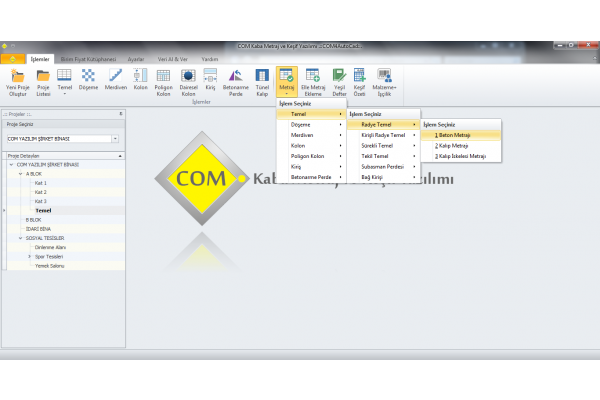The width and height of the screenshot is (600, 400).
Task: Select the Temel tree row
Action: tap(65, 211)
